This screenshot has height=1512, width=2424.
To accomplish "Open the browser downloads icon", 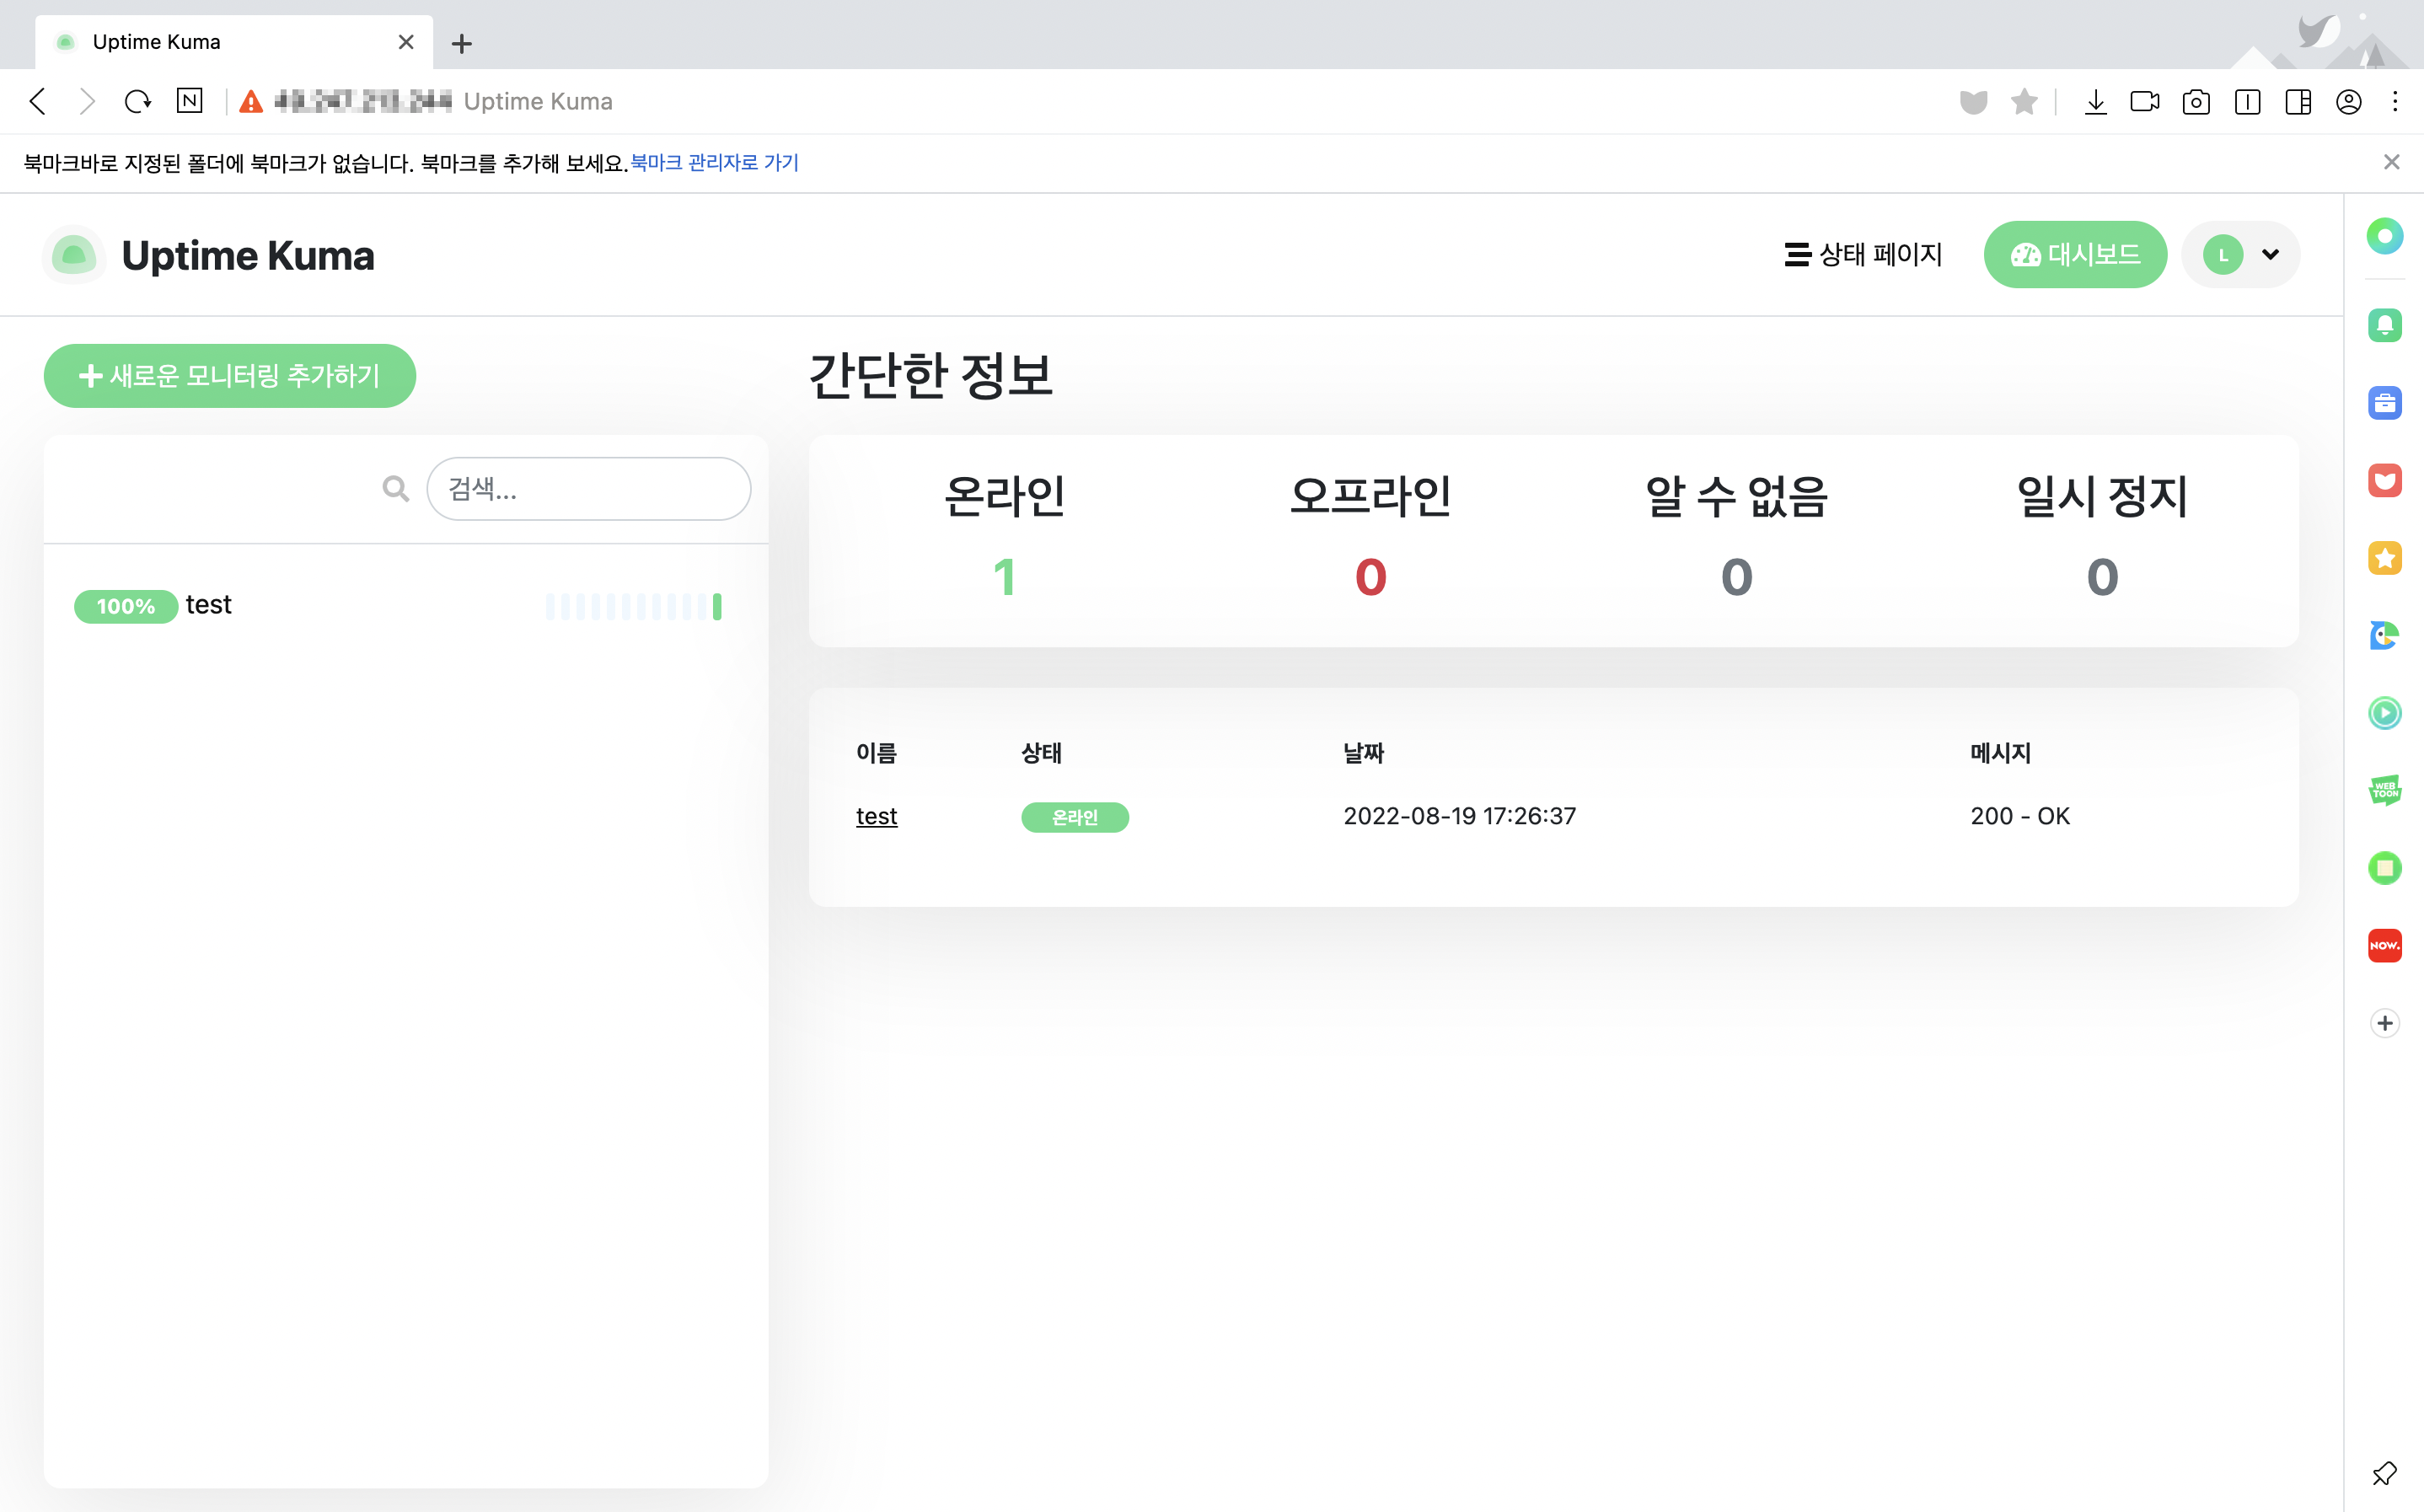I will 2095,102.
